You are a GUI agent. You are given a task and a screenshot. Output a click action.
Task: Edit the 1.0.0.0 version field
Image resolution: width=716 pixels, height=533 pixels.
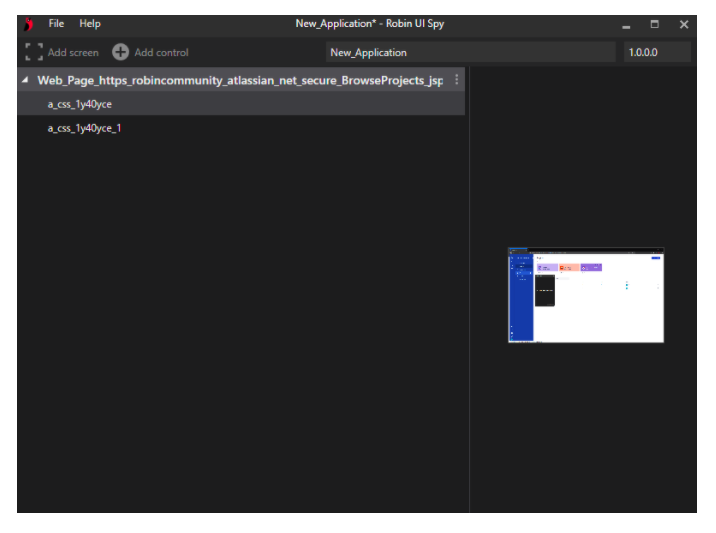coord(657,52)
